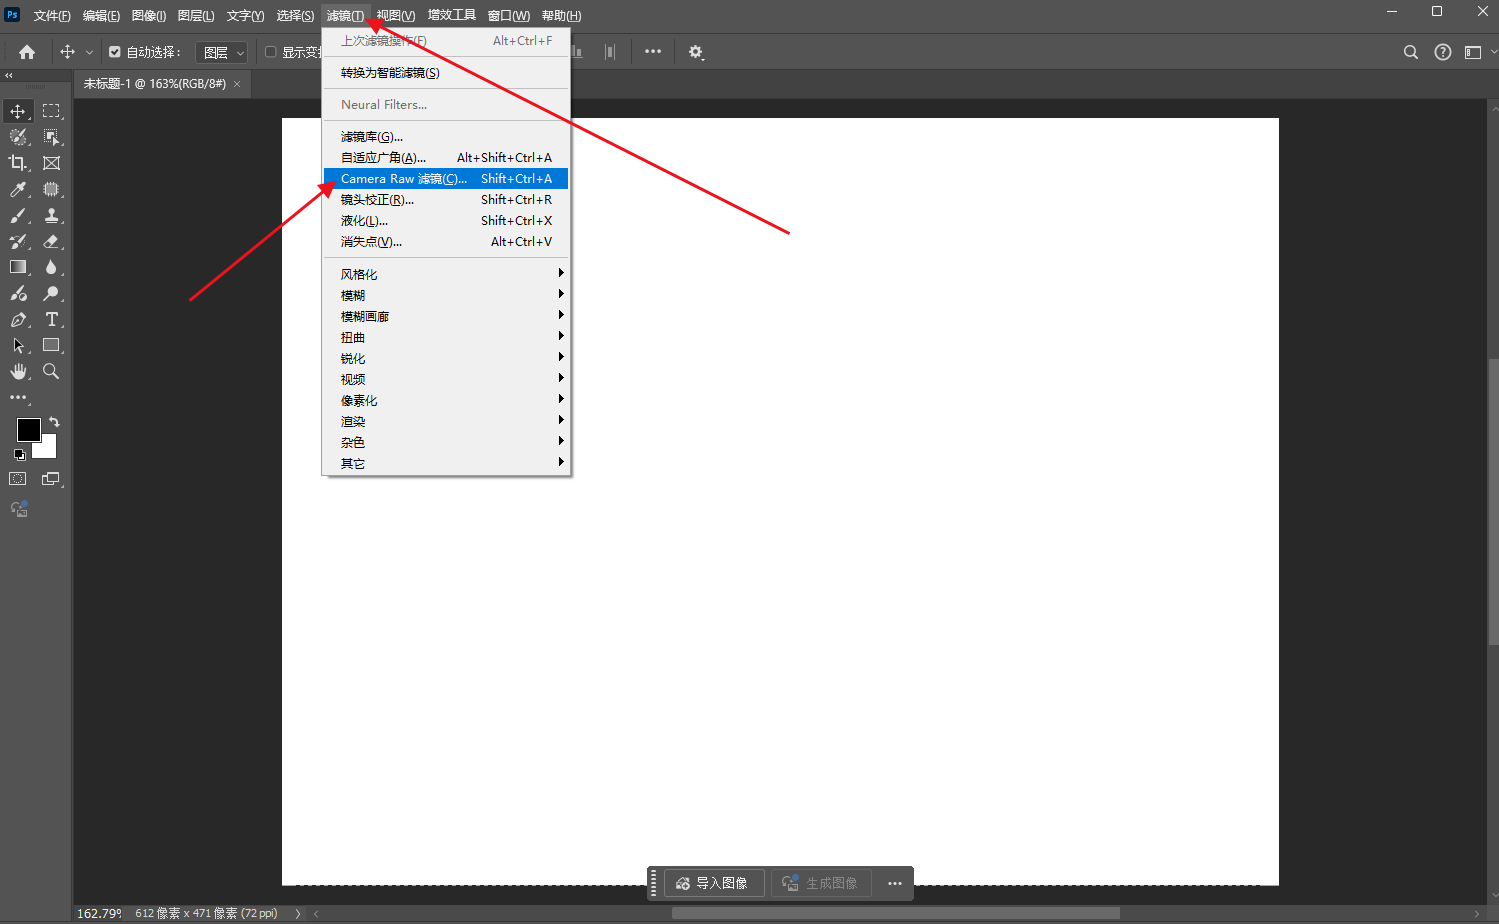Select the Eraser tool

point(51,241)
